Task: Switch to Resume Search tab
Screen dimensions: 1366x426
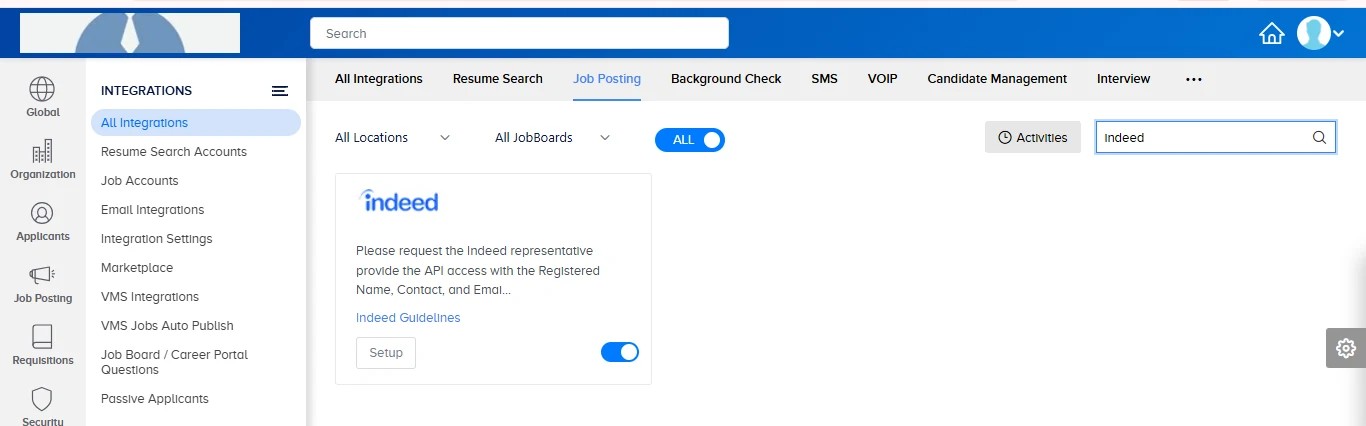Action: [498, 79]
